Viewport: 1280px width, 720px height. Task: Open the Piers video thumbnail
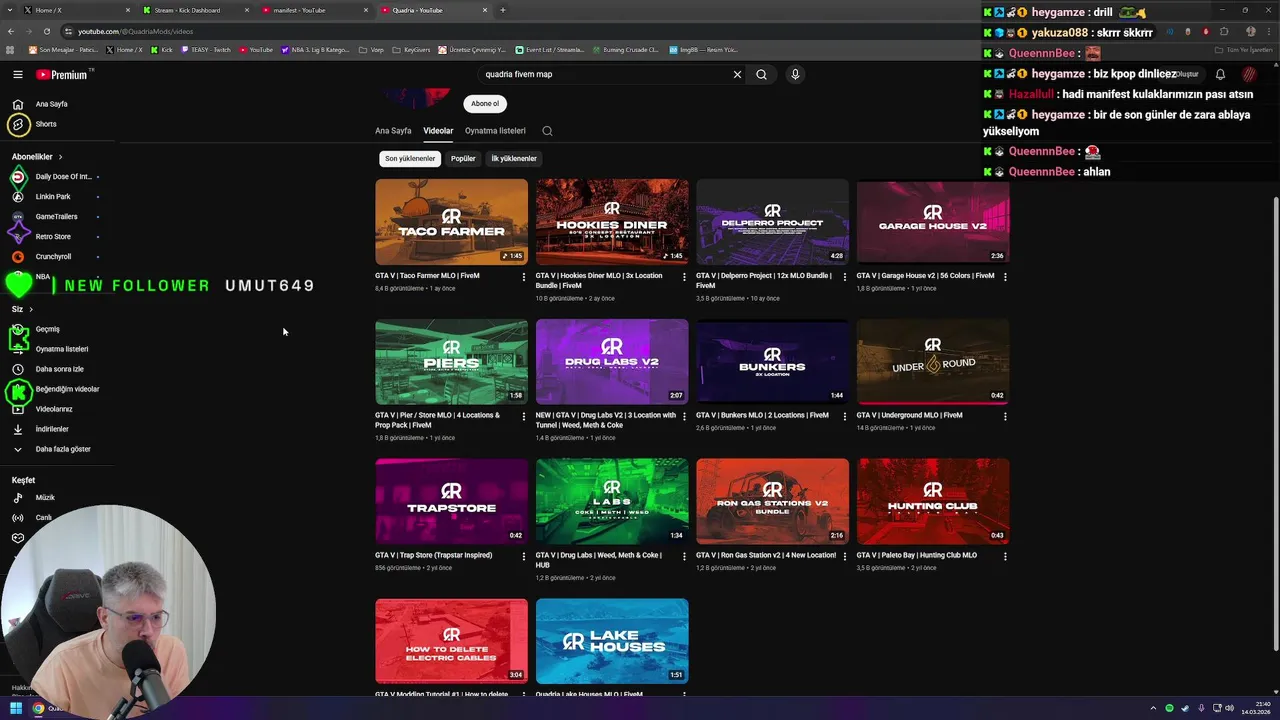451,362
